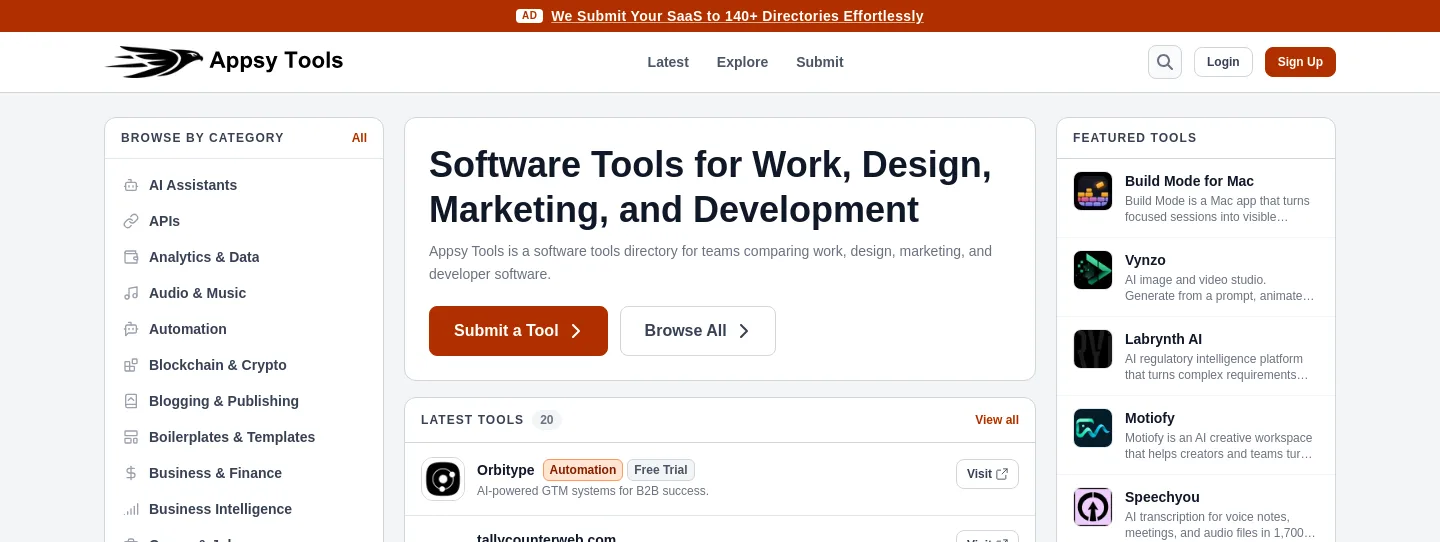1440x542 pixels.
Task: Open the search magnifier icon
Action: tap(1165, 62)
